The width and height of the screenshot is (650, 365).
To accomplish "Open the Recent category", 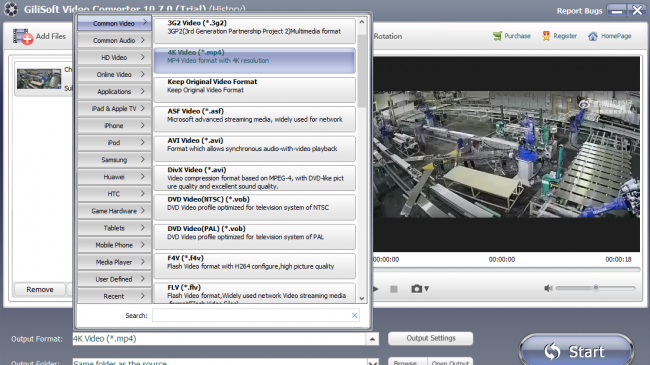I will tap(114, 296).
